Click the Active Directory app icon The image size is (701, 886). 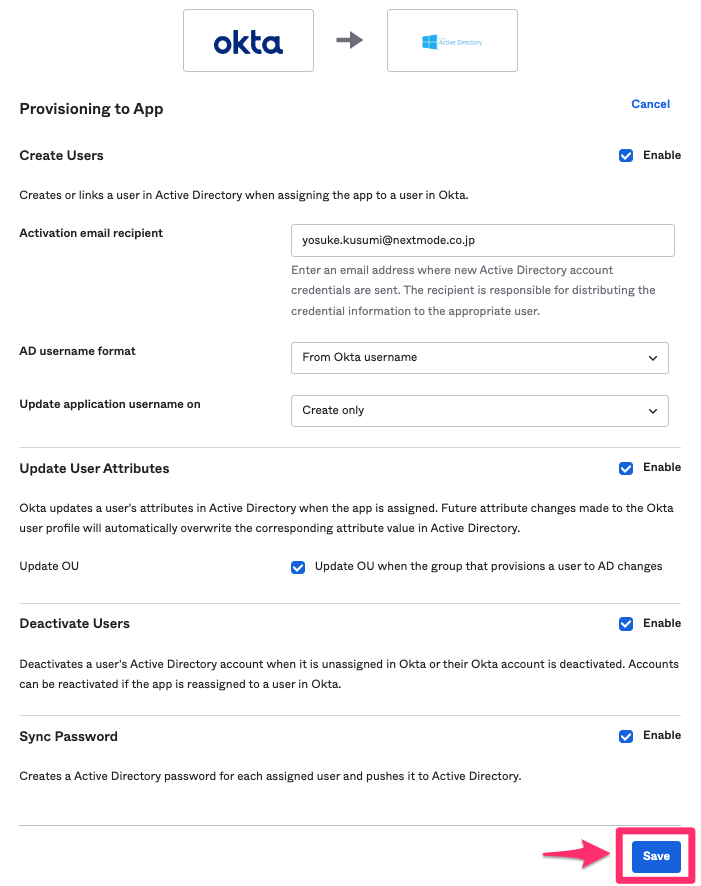coord(452,40)
